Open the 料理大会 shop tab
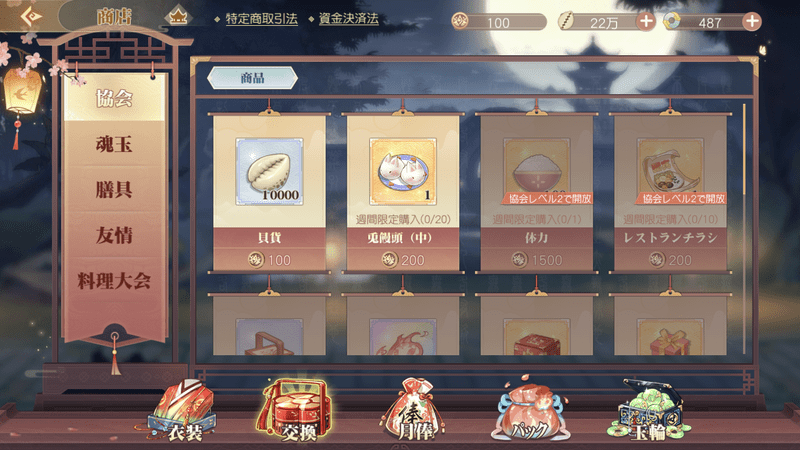800x450 pixels. click(x=114, y=281)
